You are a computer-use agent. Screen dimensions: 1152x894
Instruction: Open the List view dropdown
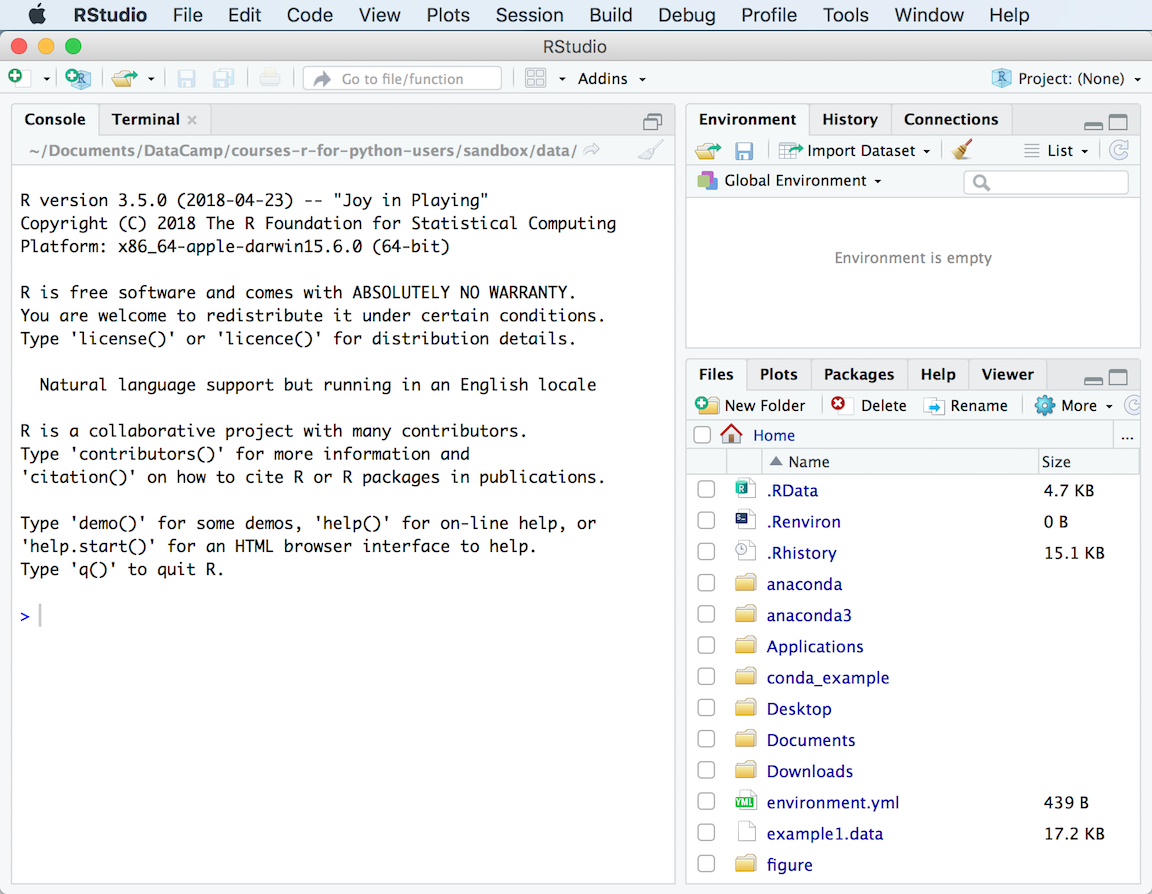click(x=1056, y=151)
